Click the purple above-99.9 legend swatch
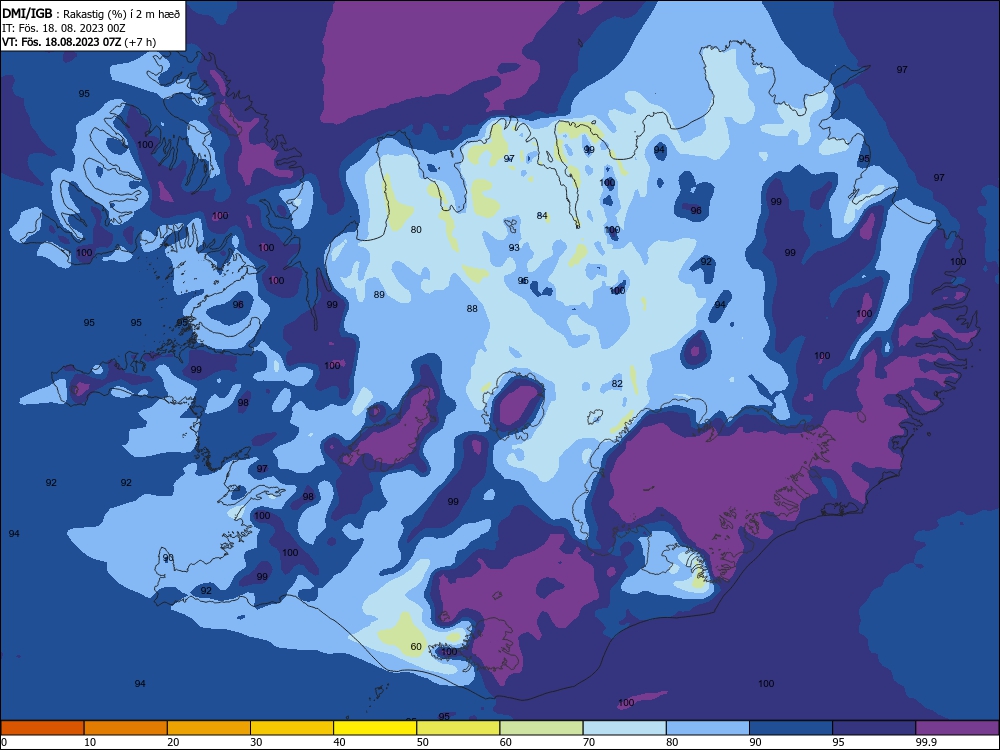 point(958,728)
